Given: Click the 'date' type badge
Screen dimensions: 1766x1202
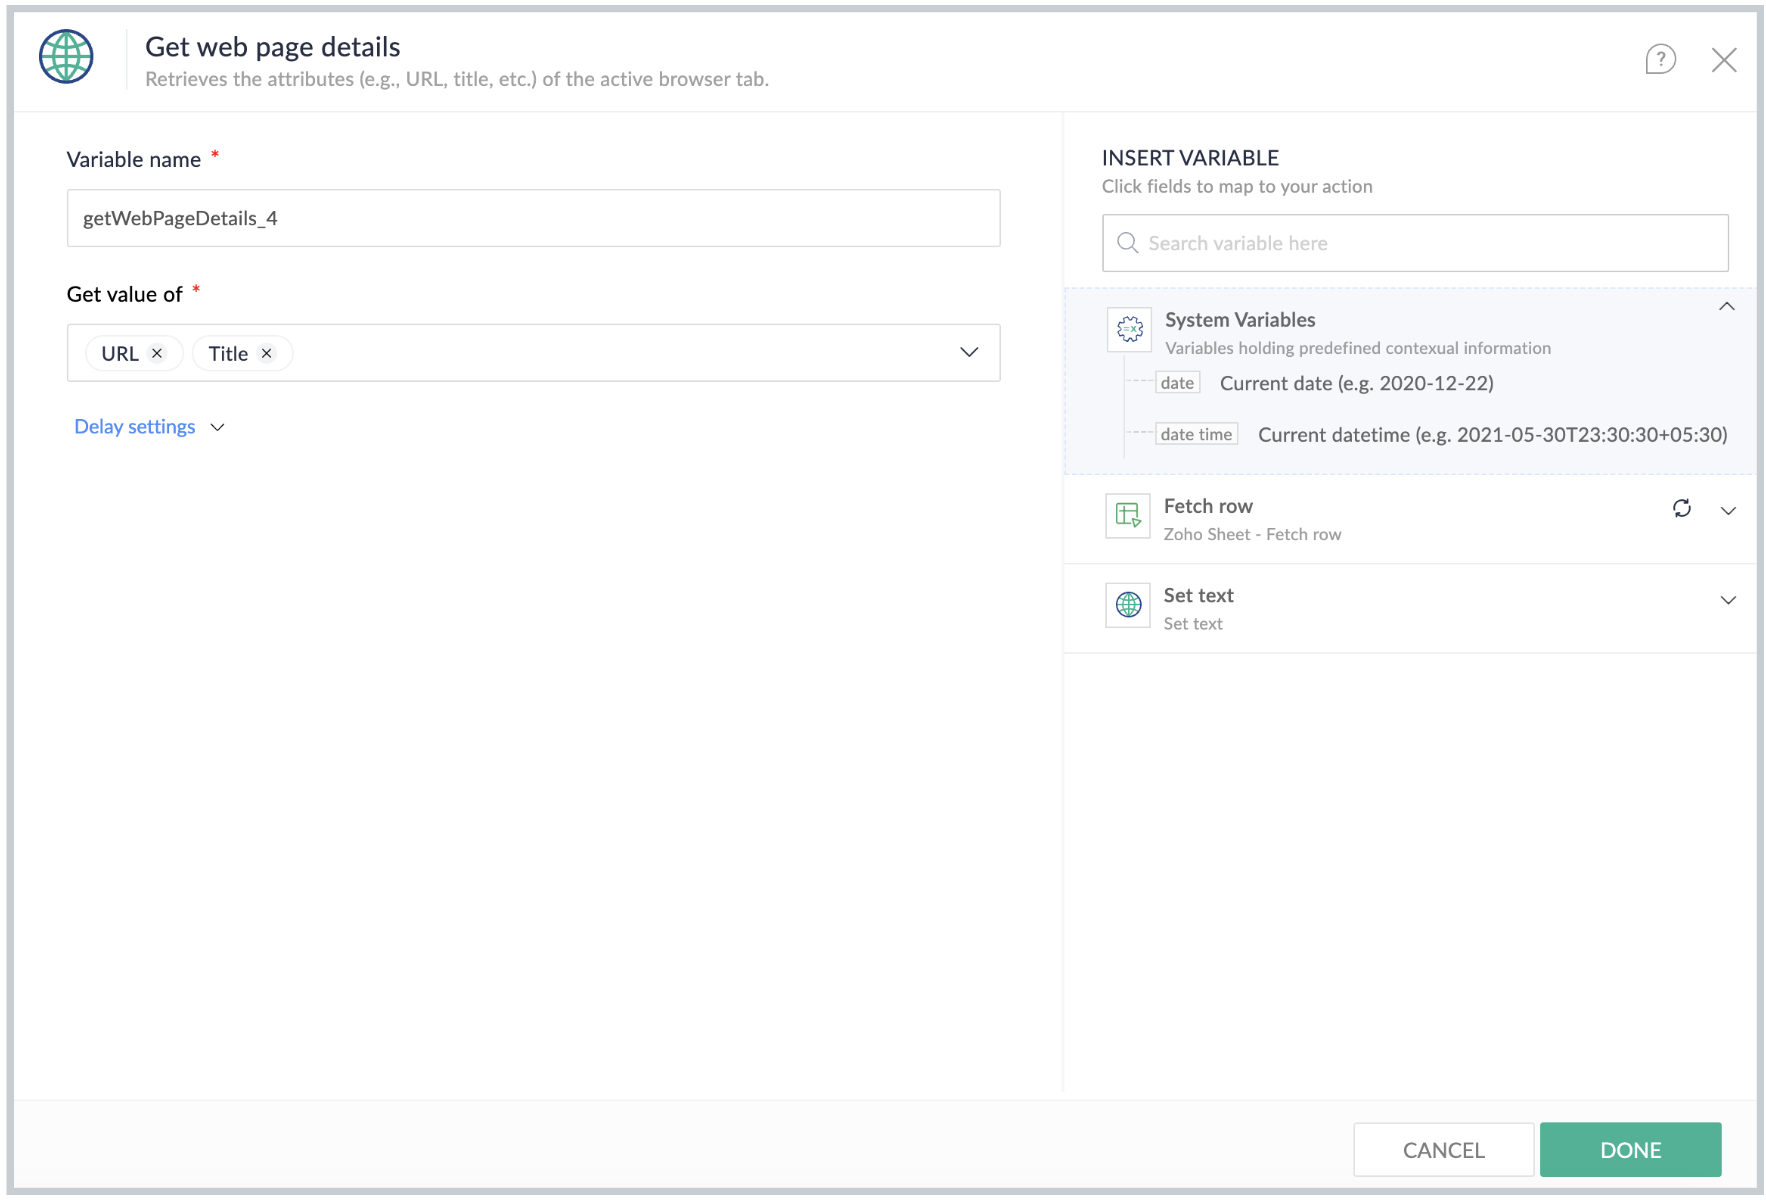Looking at the screenshot, I should (x=1177, y=383).
